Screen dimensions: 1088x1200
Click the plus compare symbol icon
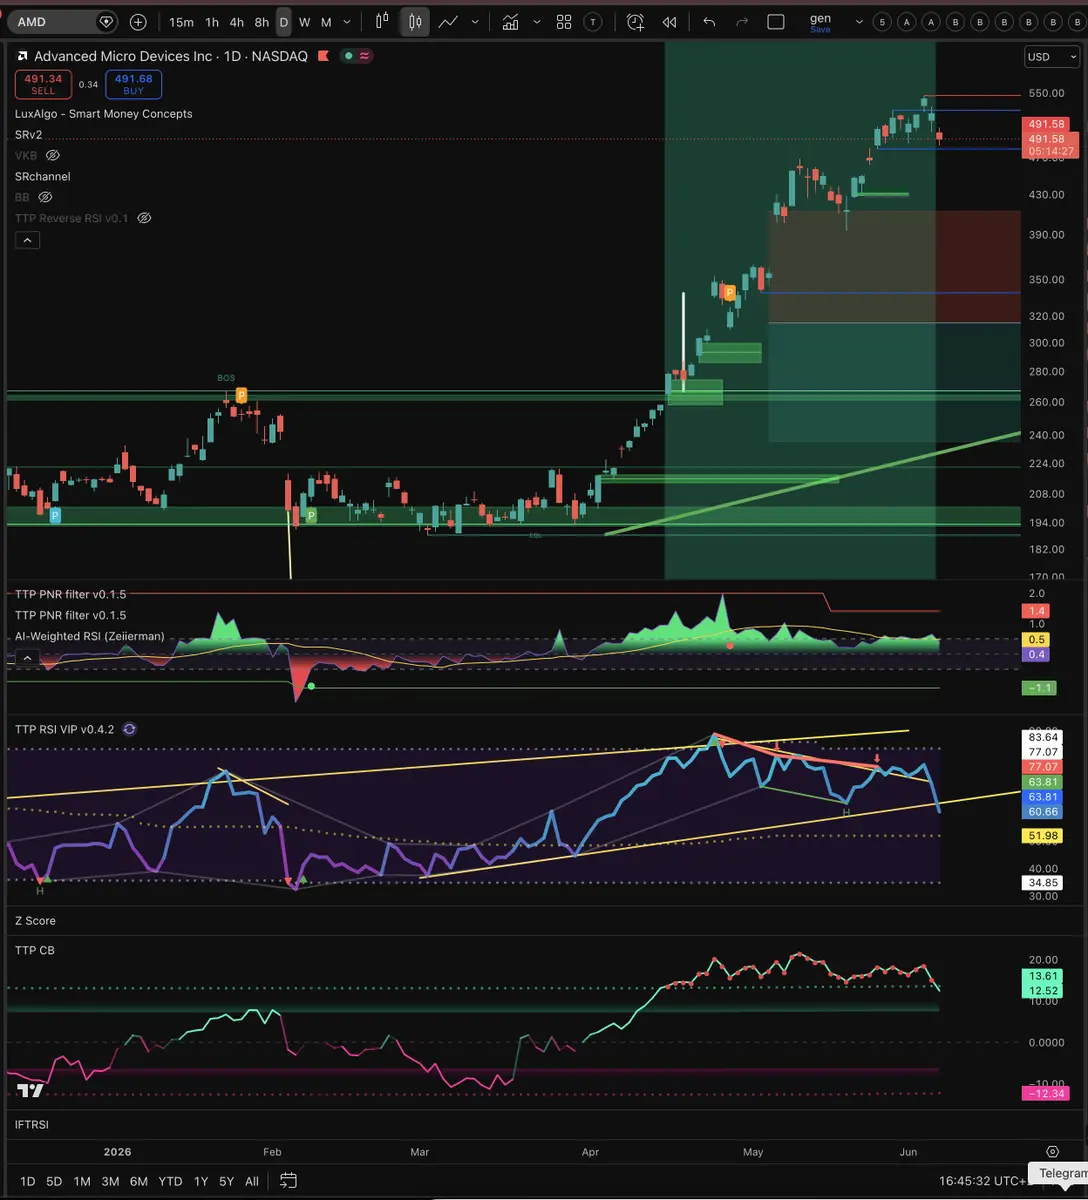(x=138, y=21)
